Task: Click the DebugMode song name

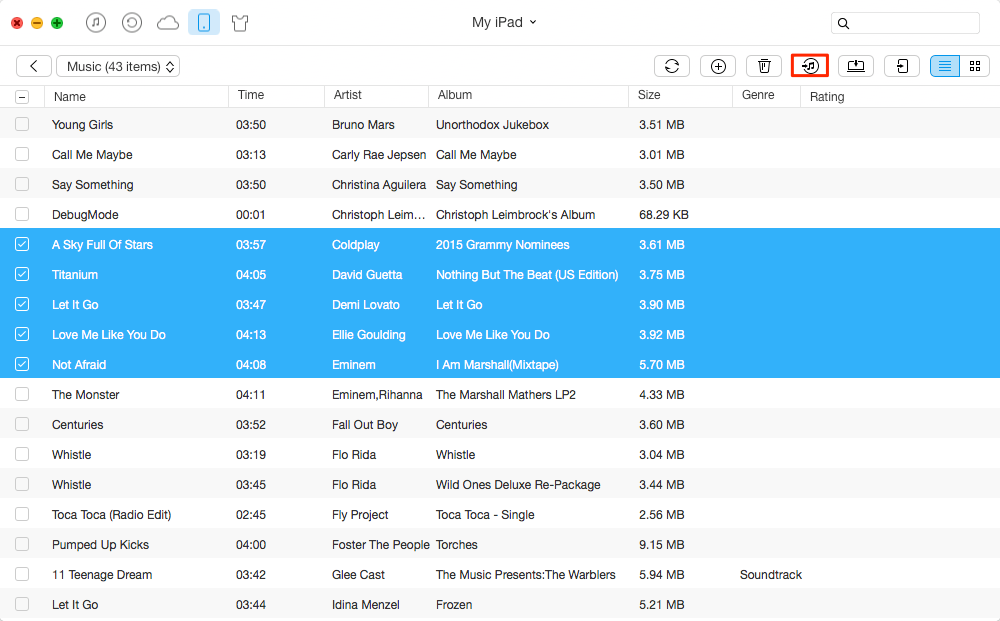Action: [x=85, y=215]
